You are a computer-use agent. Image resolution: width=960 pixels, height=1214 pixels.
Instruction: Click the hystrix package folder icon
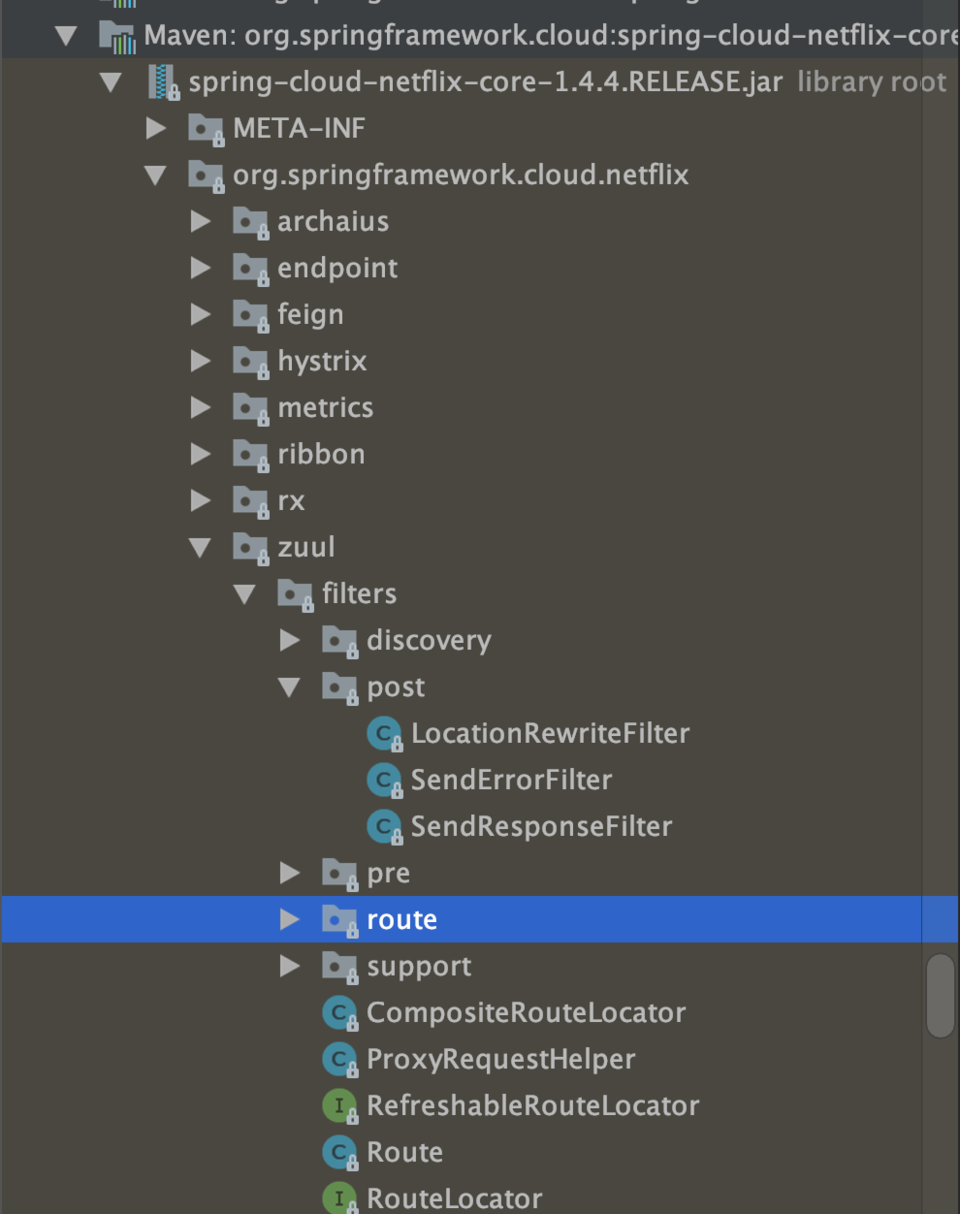click(251, 361)
